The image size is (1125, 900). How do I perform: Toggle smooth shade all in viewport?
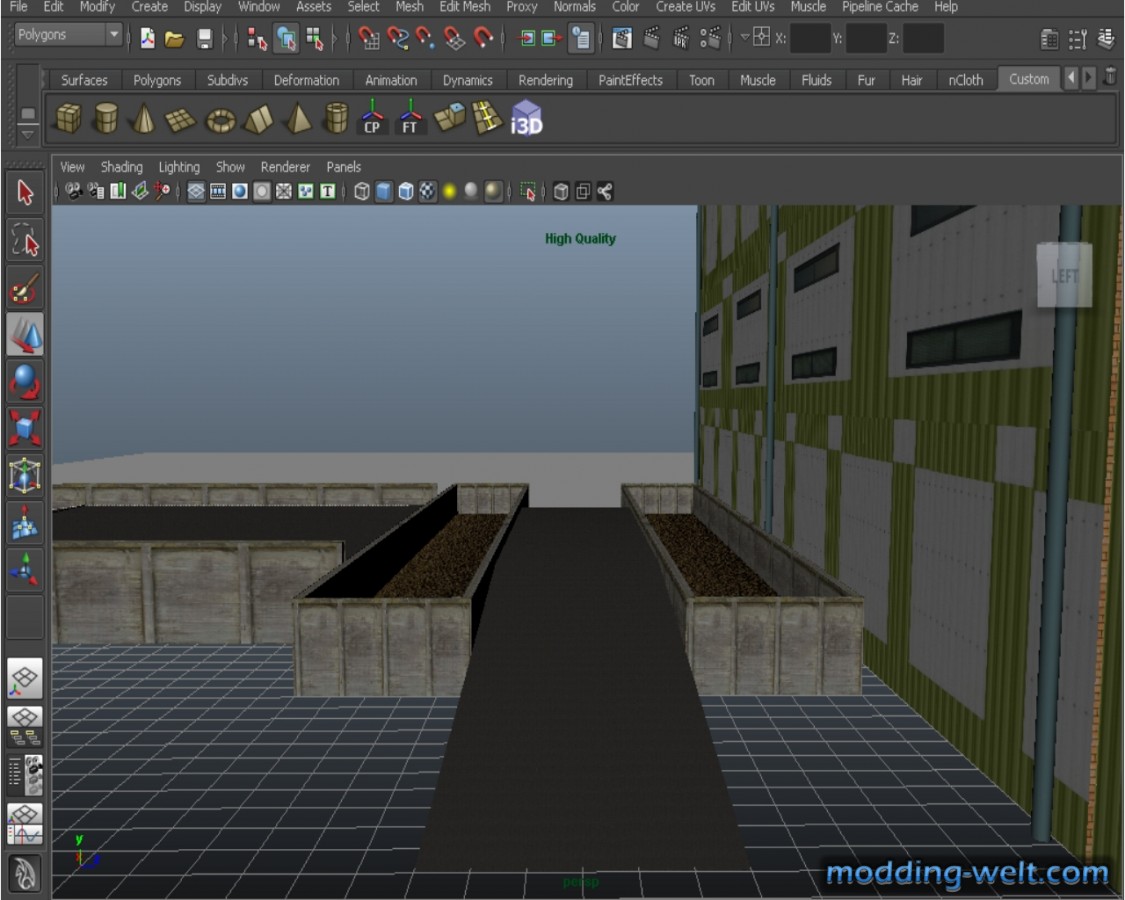pyautogui.click(x=385, y=192)
